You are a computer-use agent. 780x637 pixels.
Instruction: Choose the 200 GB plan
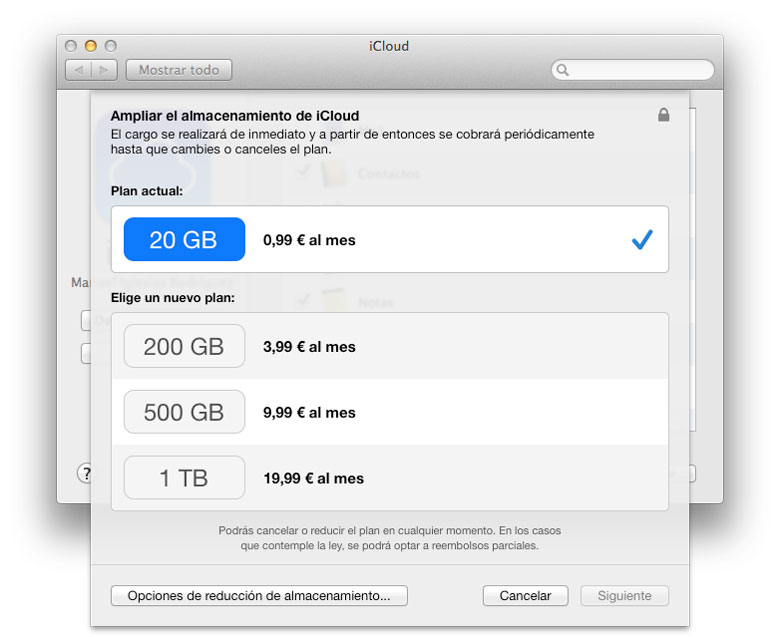click(x=390, y=346)
